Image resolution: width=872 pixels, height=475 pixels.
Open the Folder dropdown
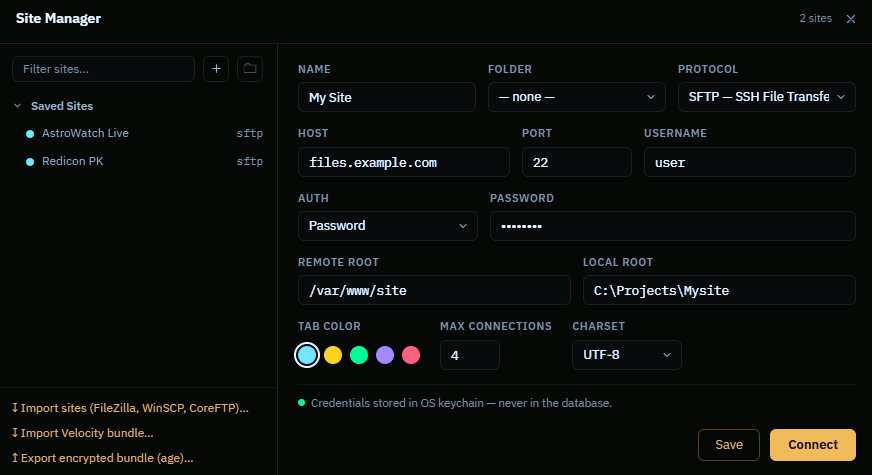[577, 97]
